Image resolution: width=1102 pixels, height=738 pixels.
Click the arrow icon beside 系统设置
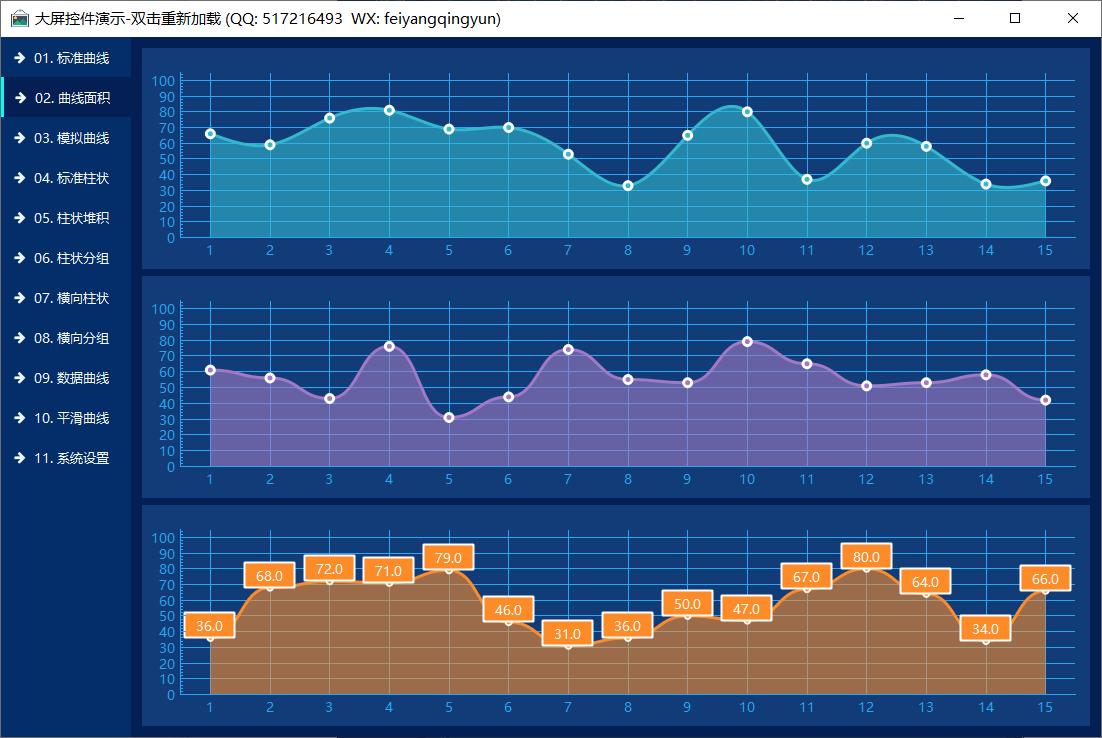[20, 458]
